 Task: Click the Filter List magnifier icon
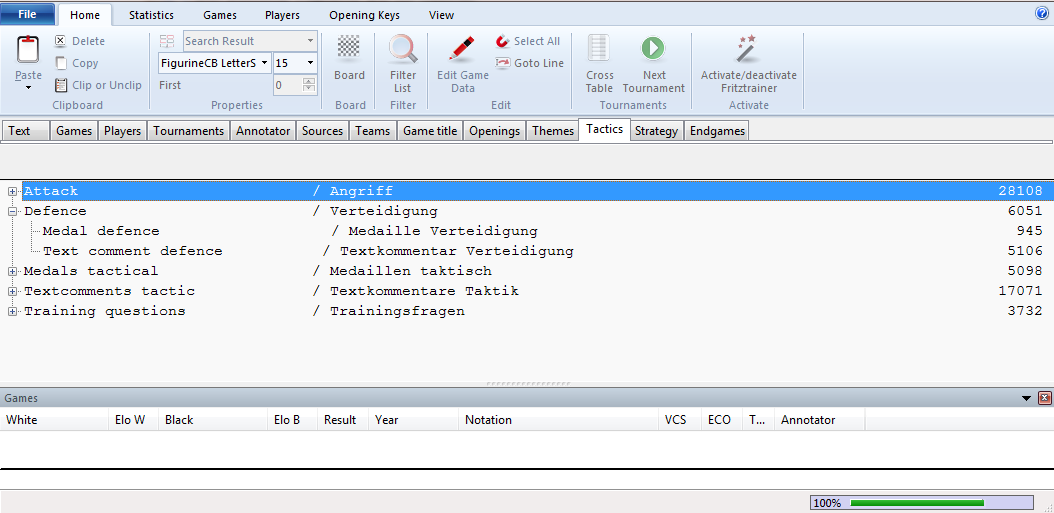[x=403, y=49]
